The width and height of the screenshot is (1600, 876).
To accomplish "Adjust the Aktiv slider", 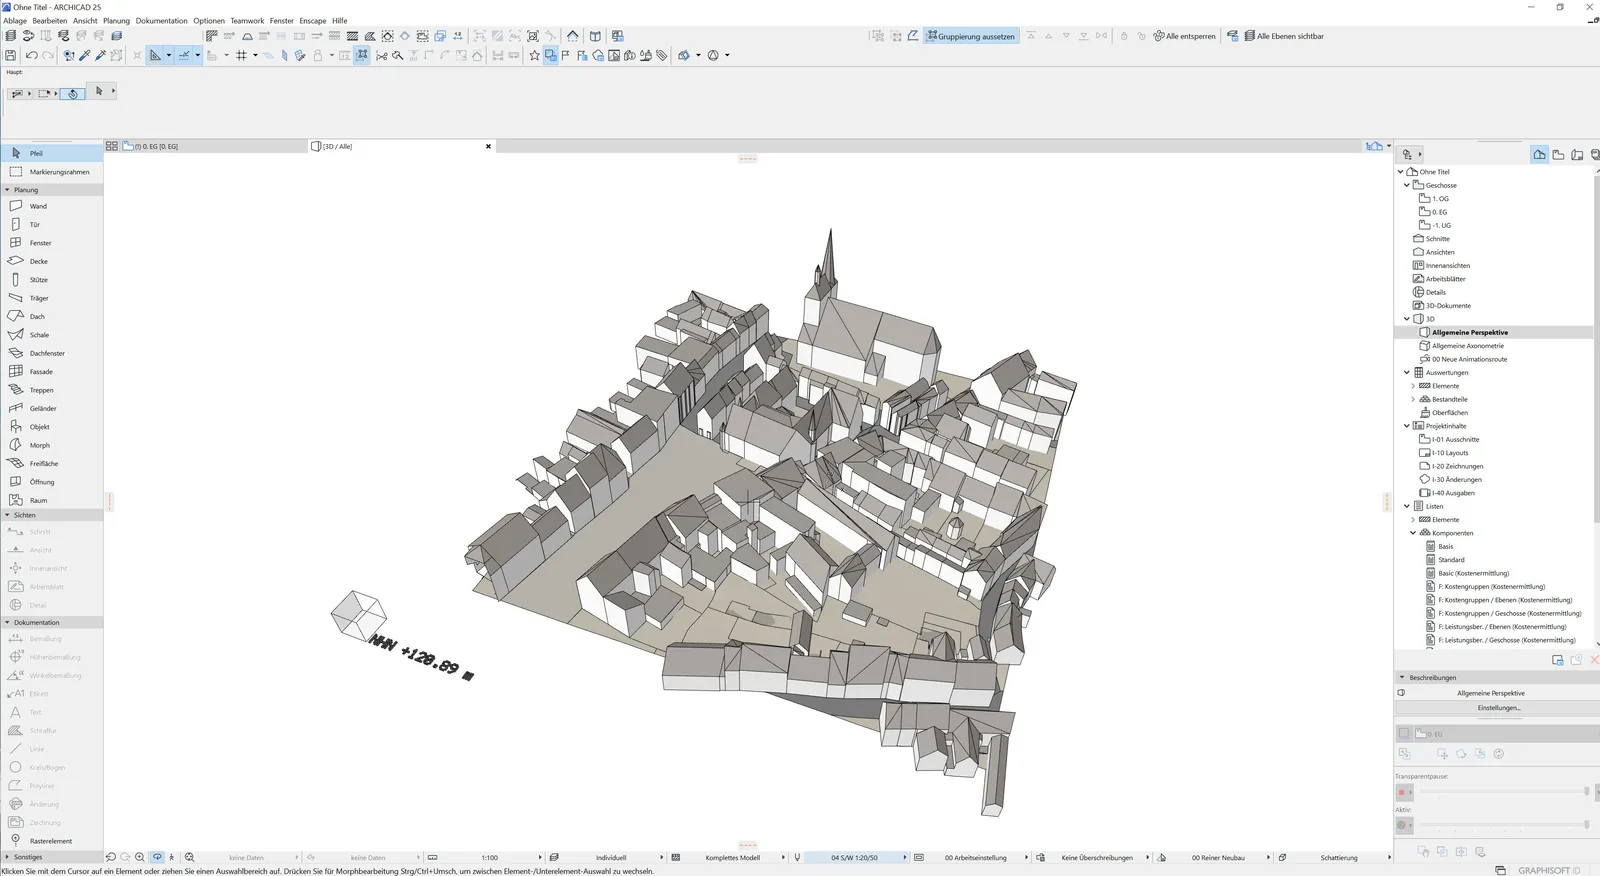I will 1503,825.
